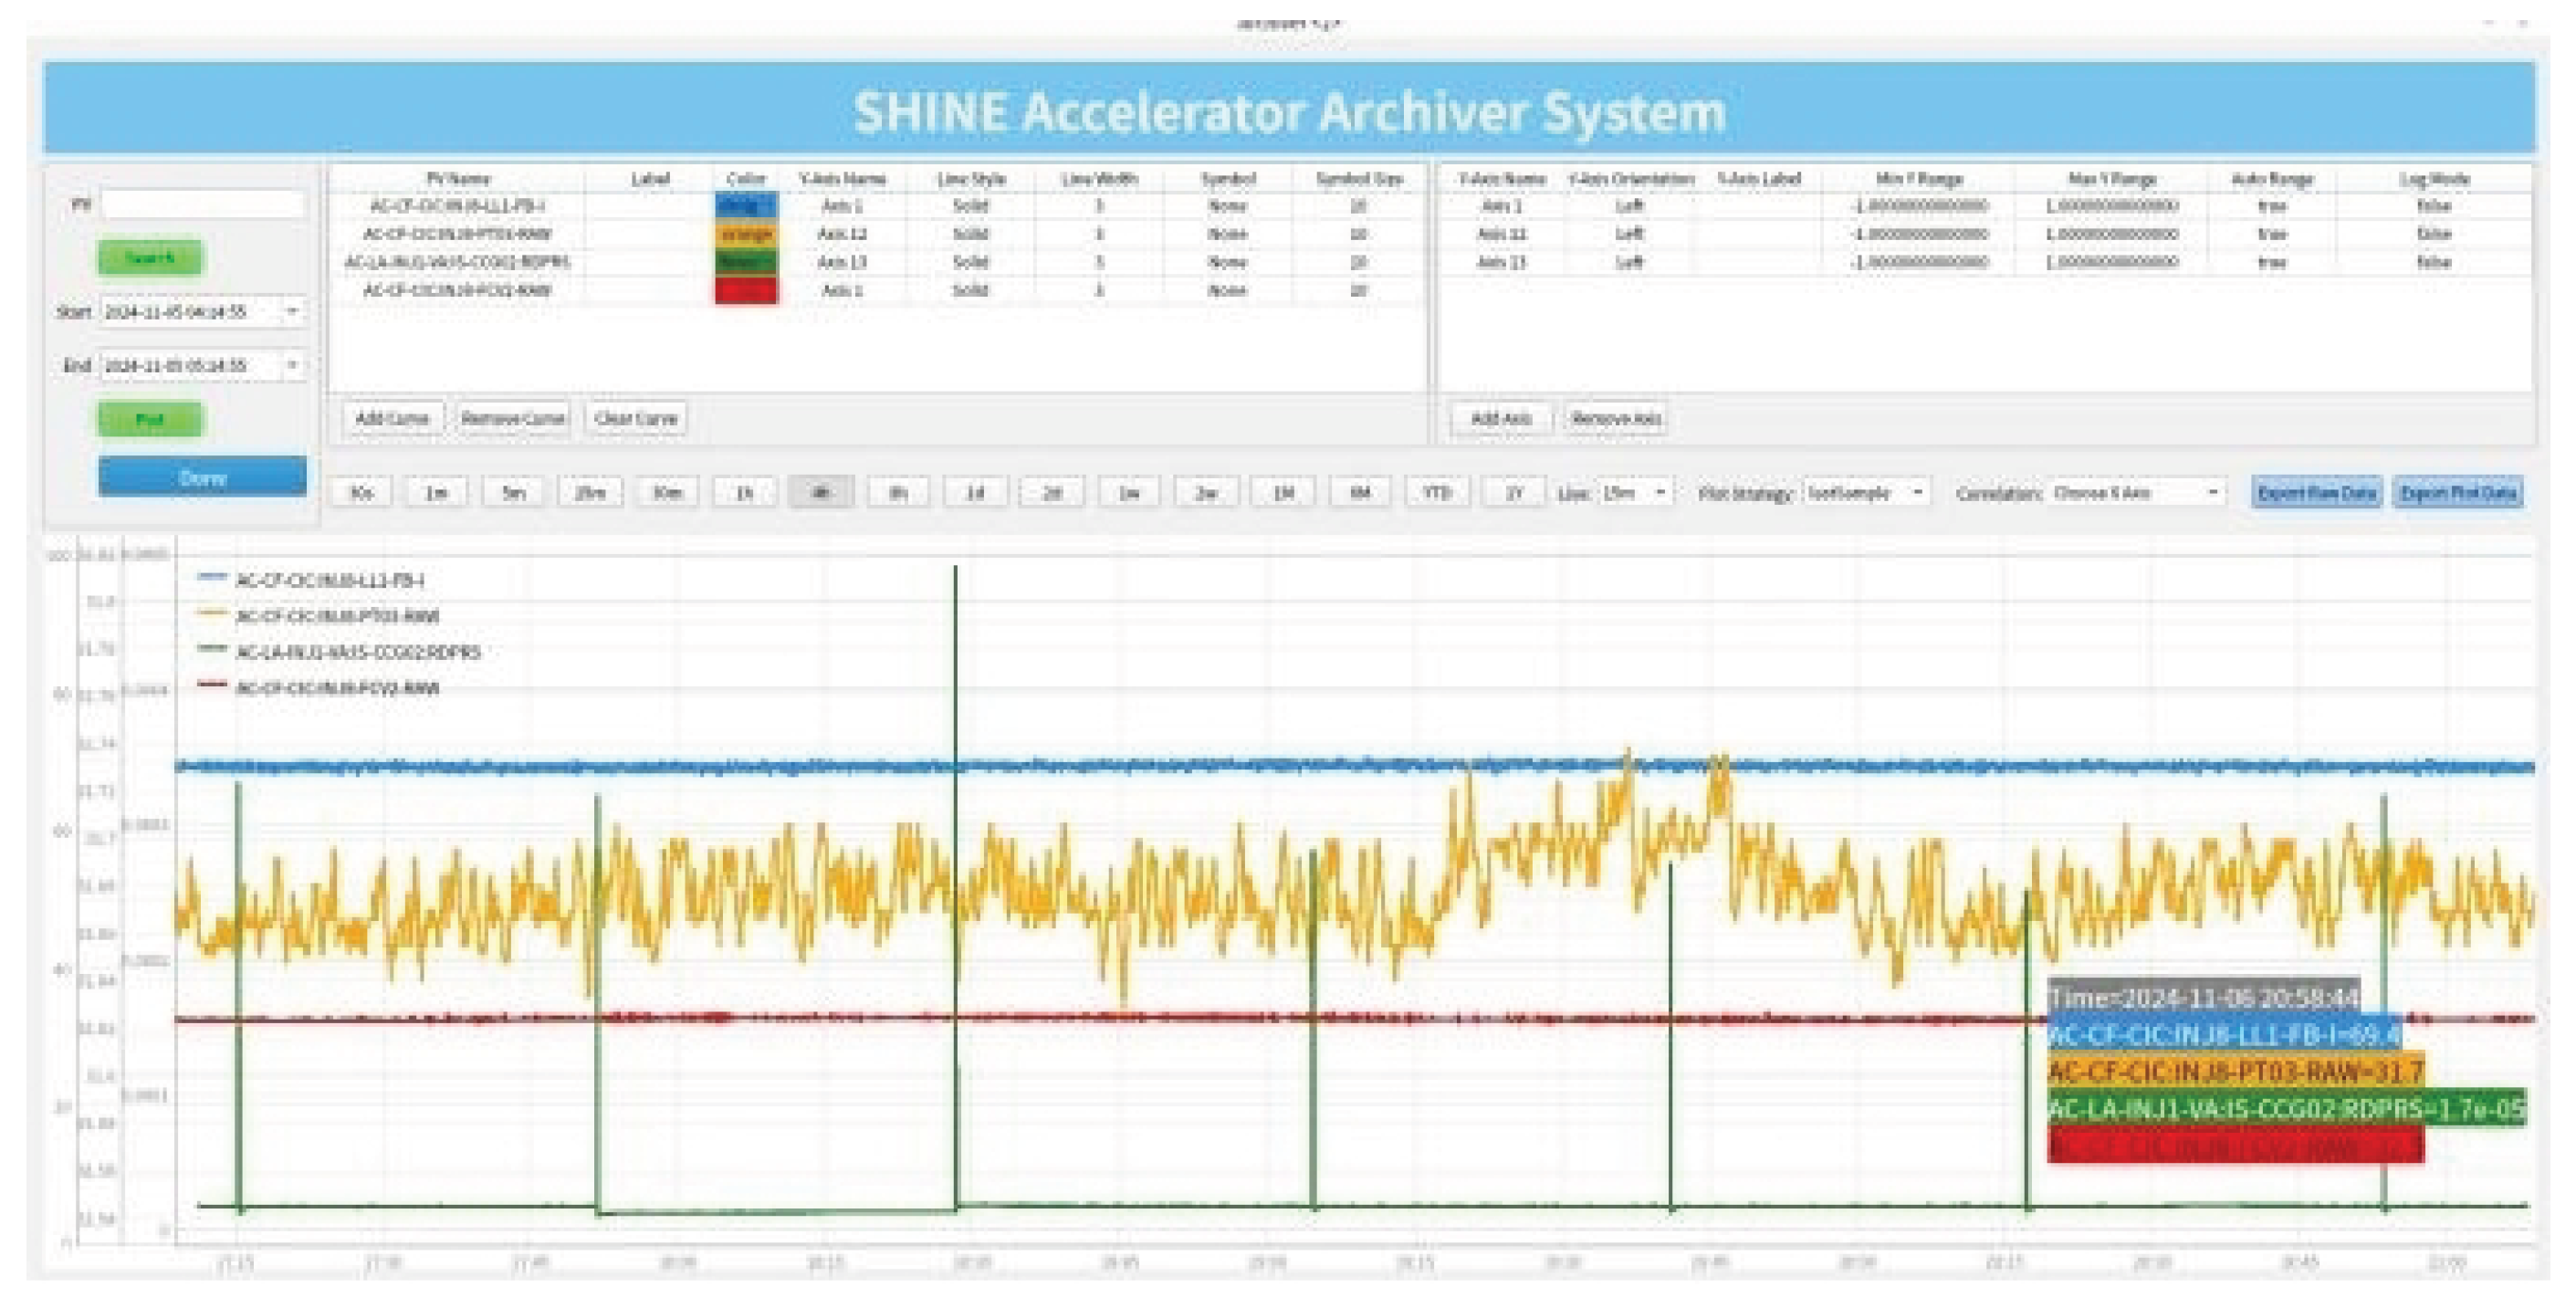Screen dimensions: 2576x1308
Task: Click Export Raw Data button
Action: coord(2316,493)
